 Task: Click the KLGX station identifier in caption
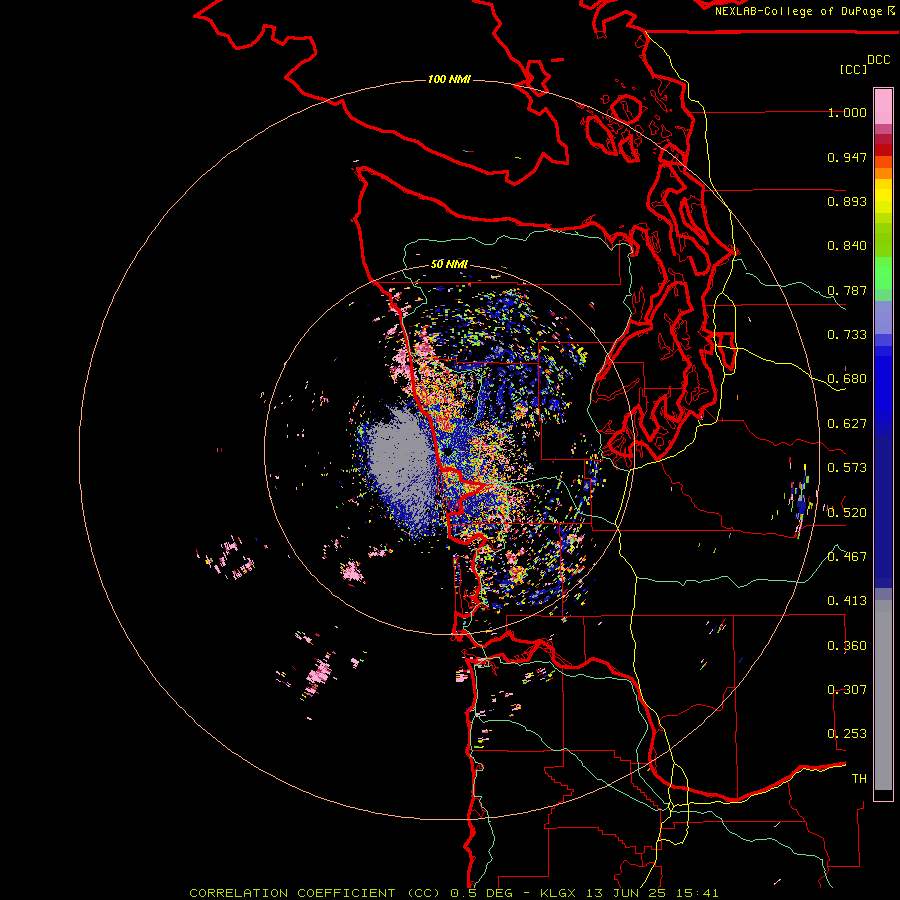click(x=558, y=893)
